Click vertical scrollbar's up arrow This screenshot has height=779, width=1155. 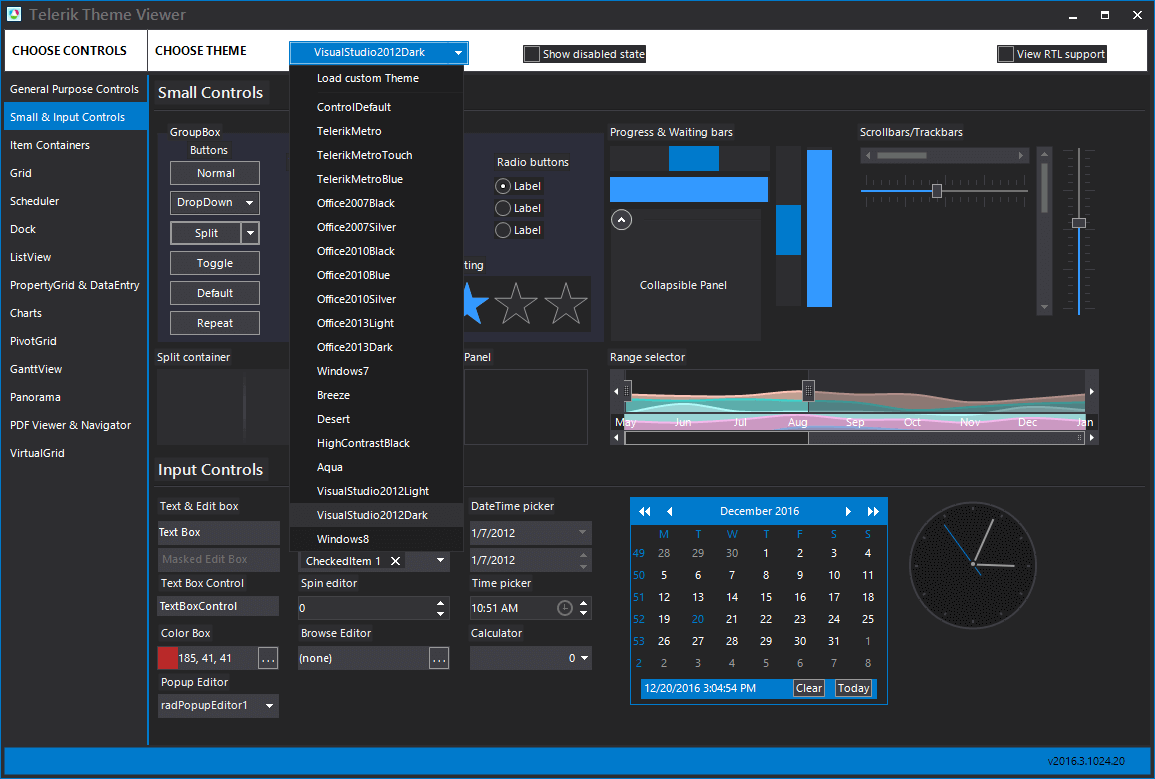coord(1044,155)
